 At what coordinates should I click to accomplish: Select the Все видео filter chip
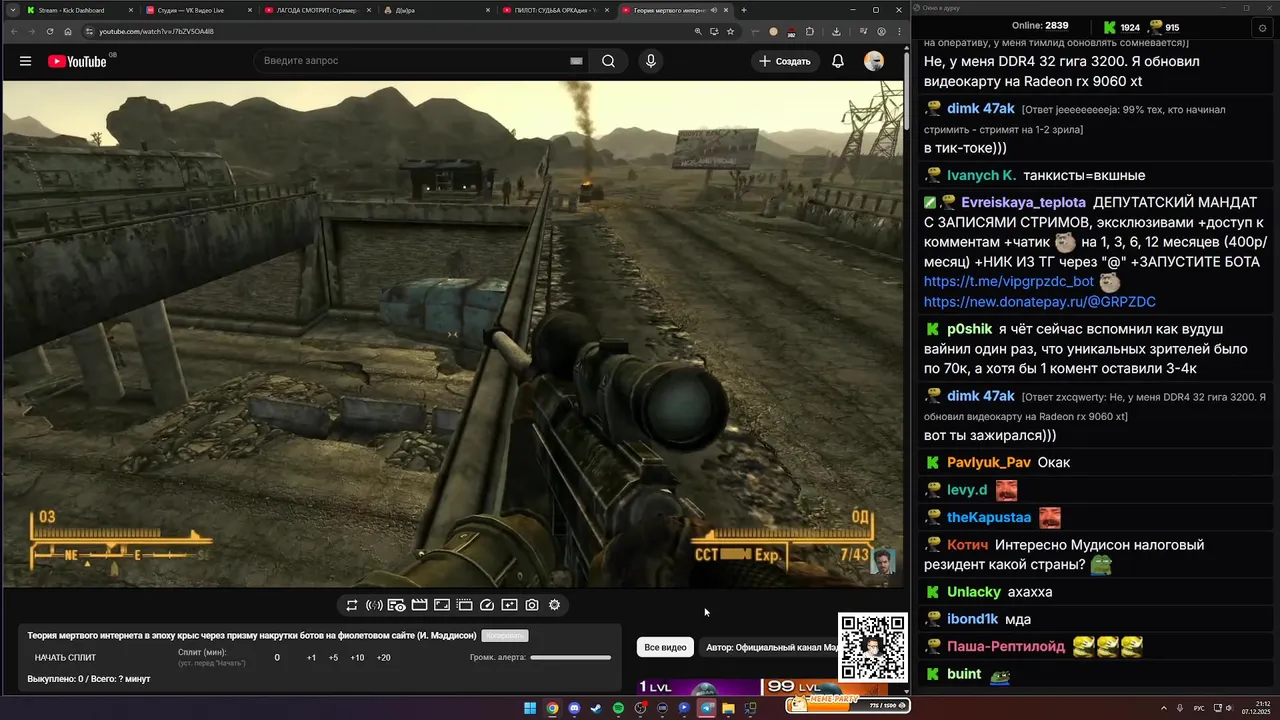[665, 647]
